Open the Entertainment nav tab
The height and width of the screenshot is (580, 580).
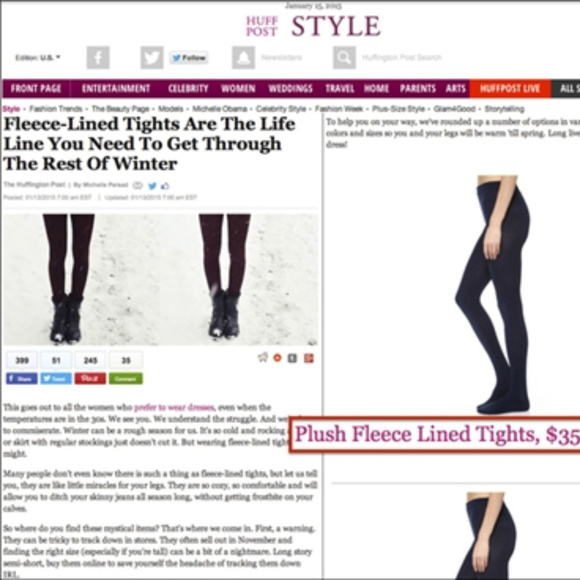point(116,88)
